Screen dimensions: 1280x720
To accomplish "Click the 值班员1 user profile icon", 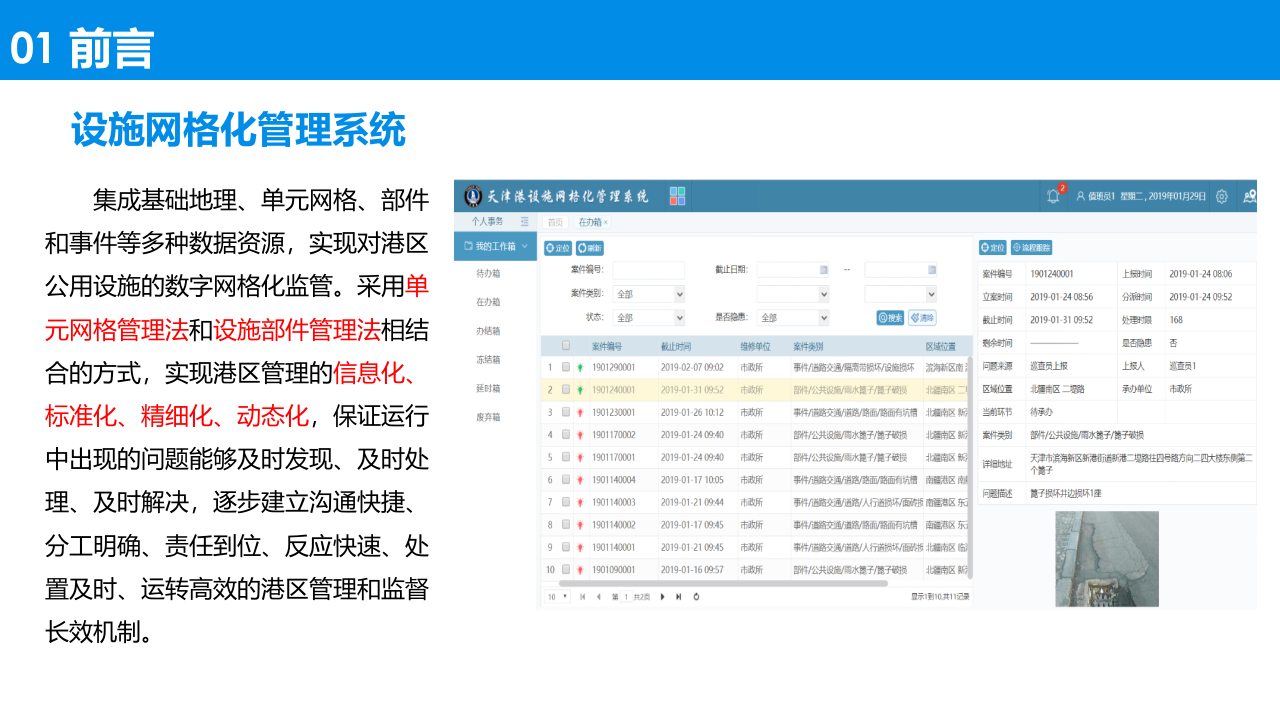I will (1082, 196).
